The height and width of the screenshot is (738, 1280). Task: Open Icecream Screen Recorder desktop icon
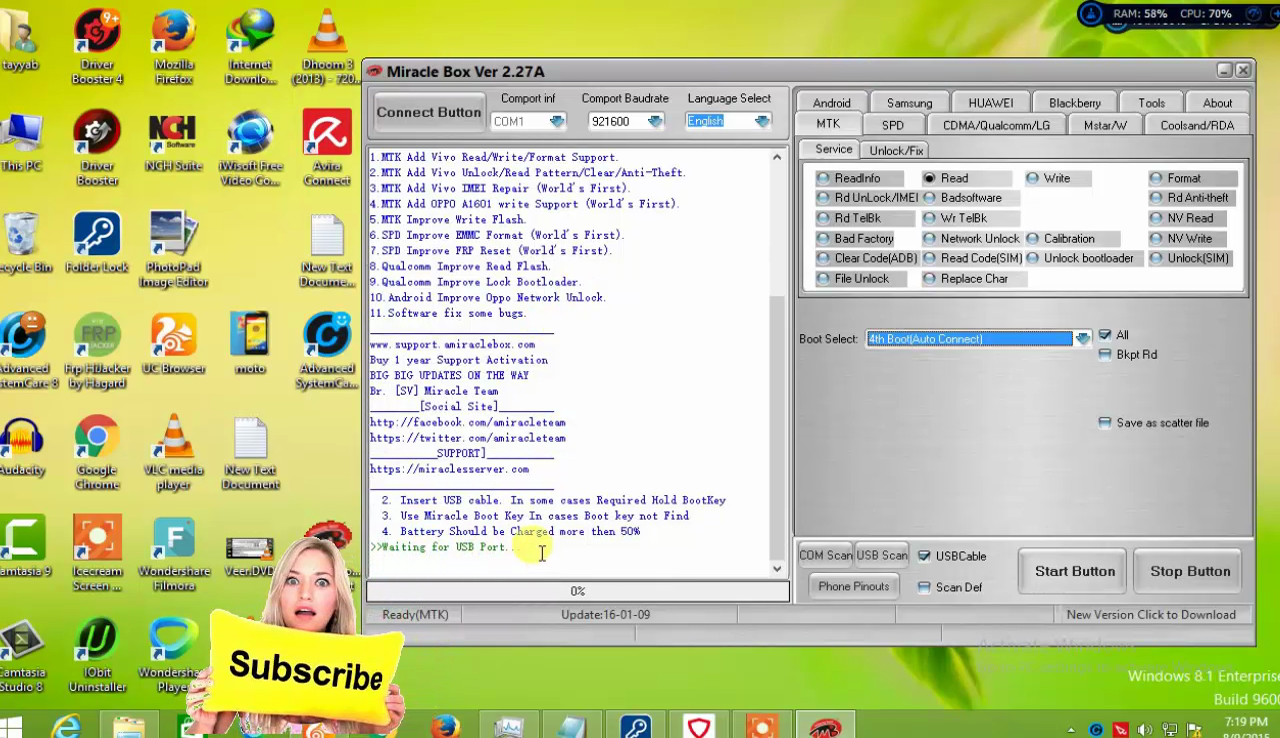point(97,553)
